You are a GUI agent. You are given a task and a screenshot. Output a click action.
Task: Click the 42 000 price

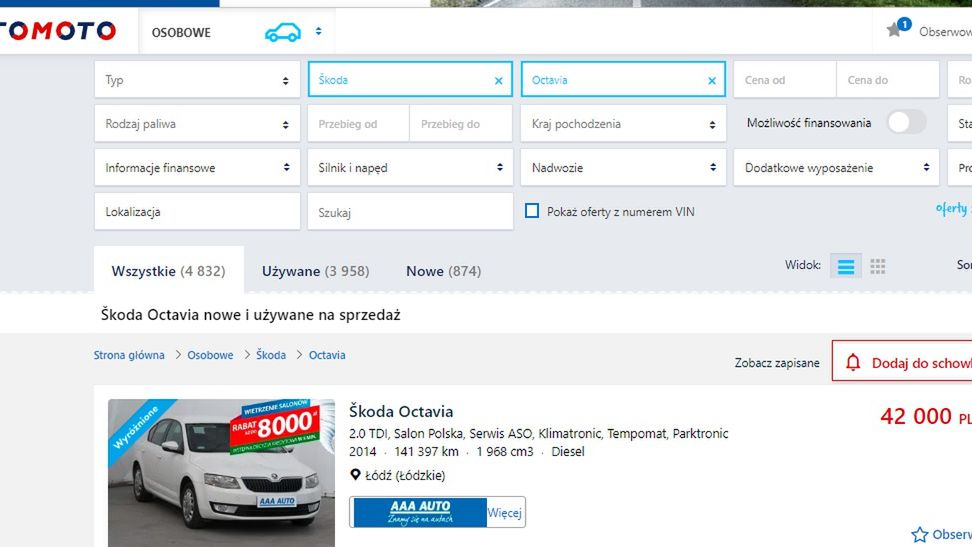point(916,416)
